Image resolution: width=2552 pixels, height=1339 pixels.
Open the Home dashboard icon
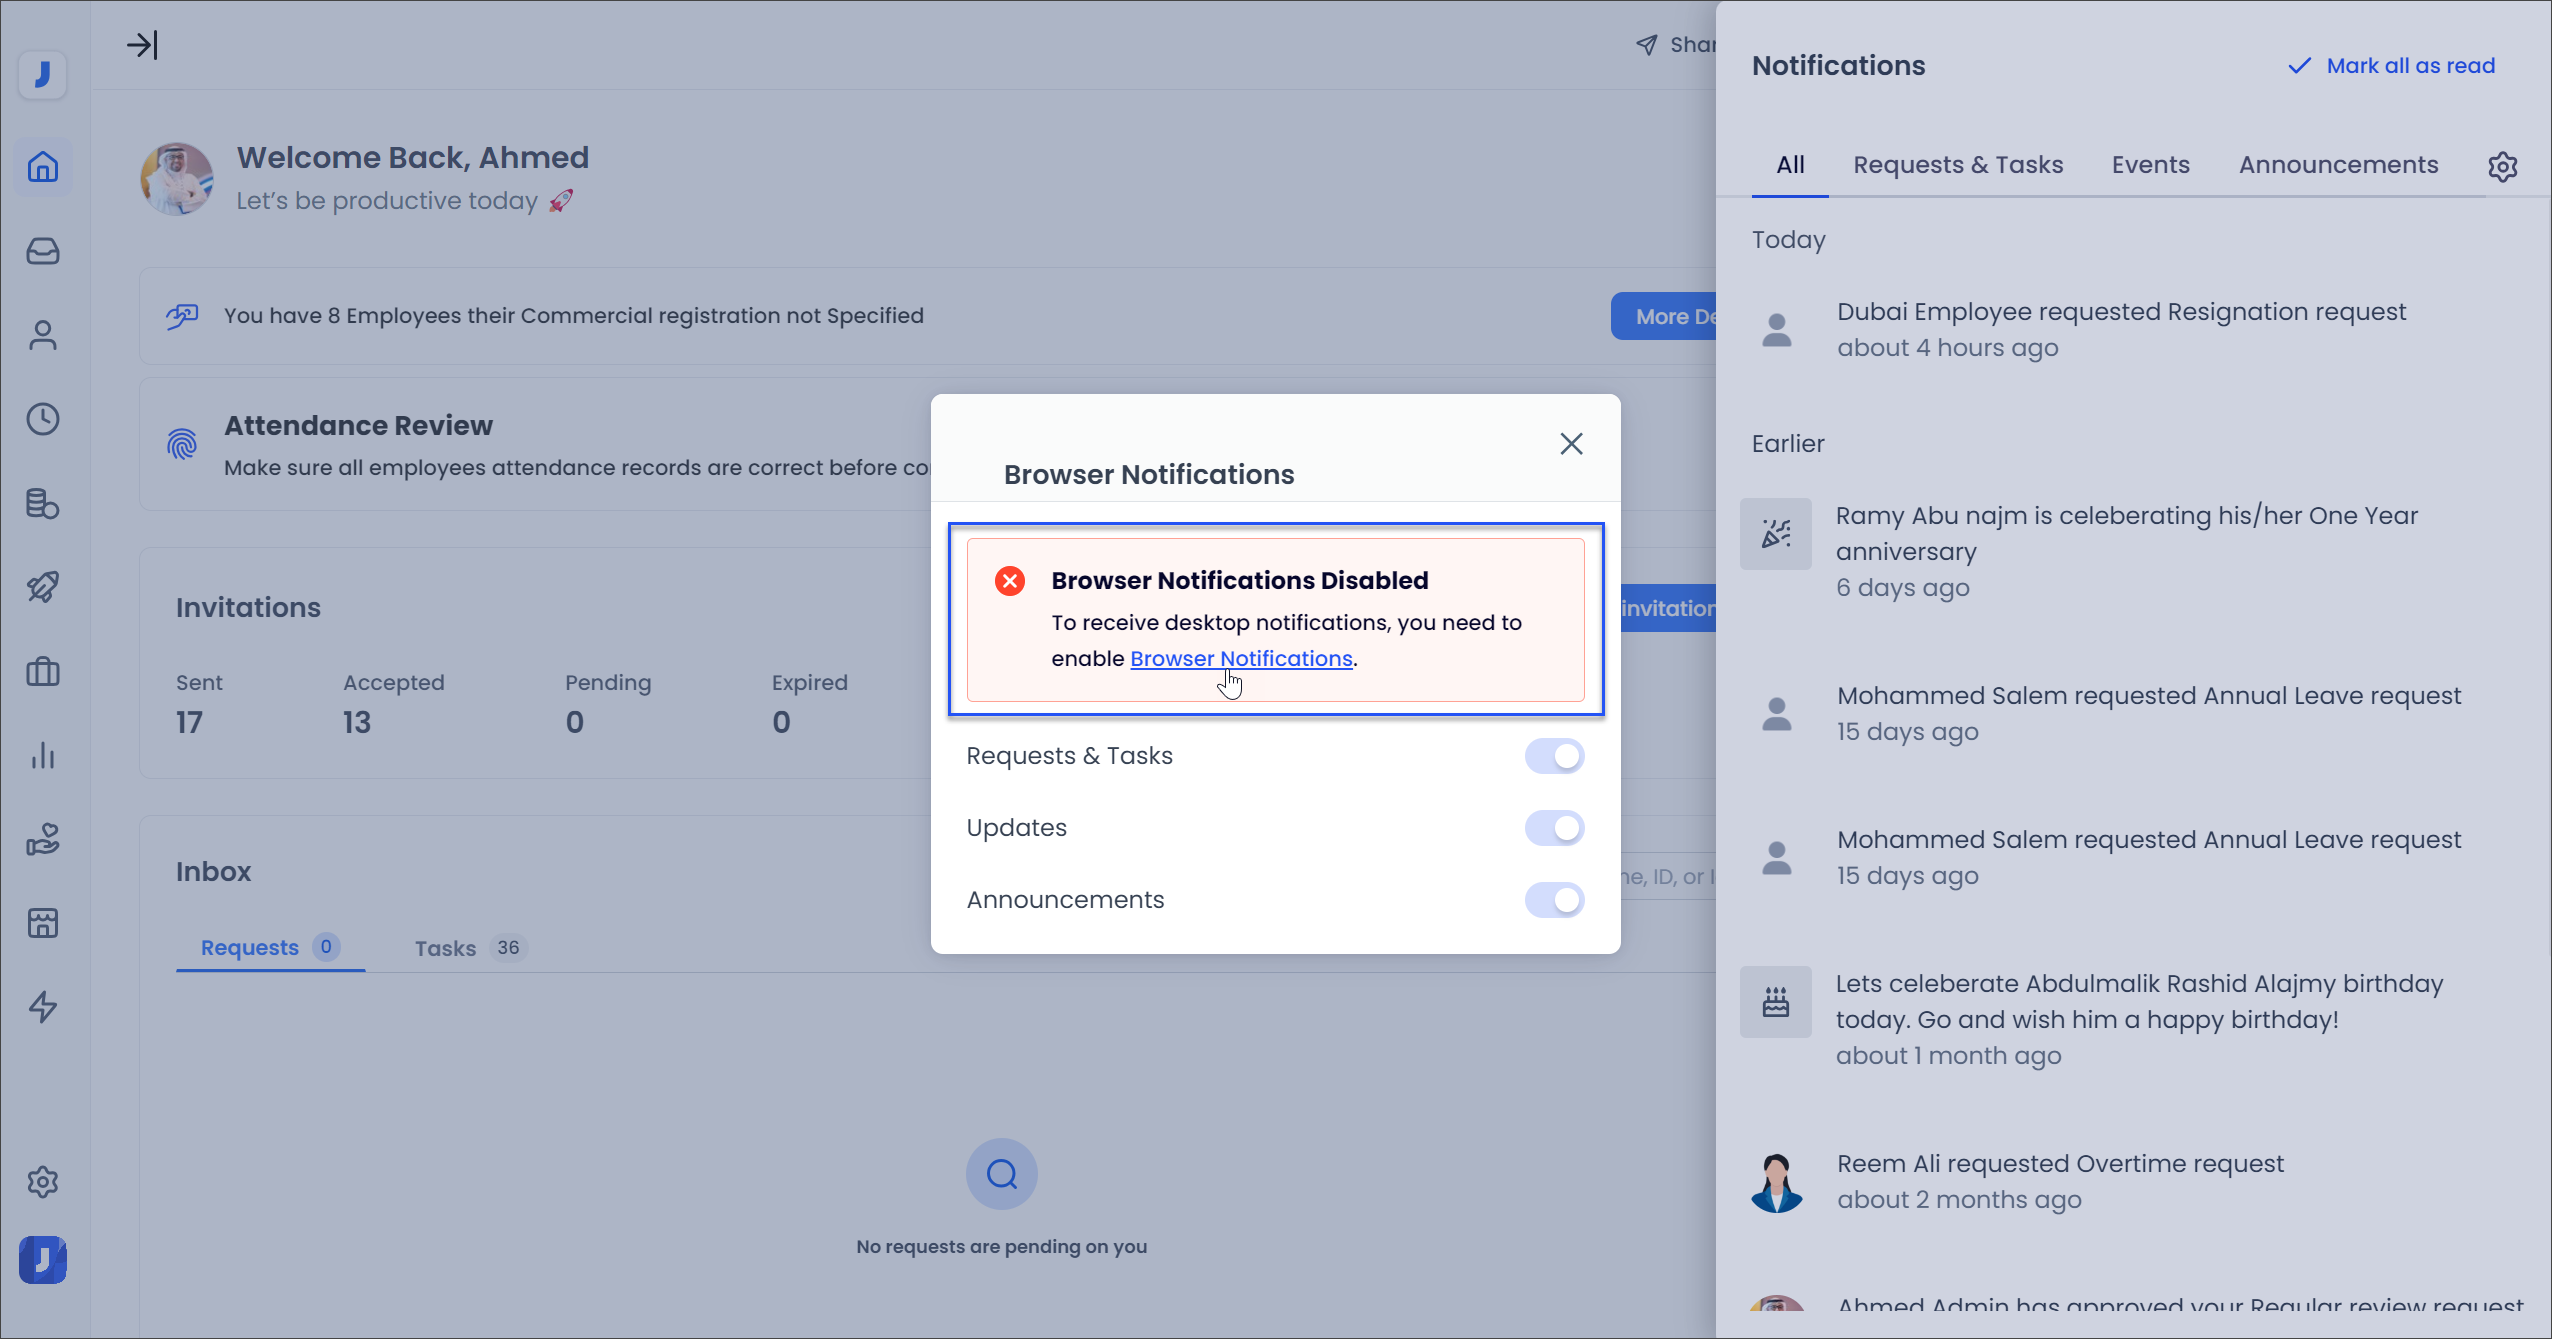click(44, 167)
